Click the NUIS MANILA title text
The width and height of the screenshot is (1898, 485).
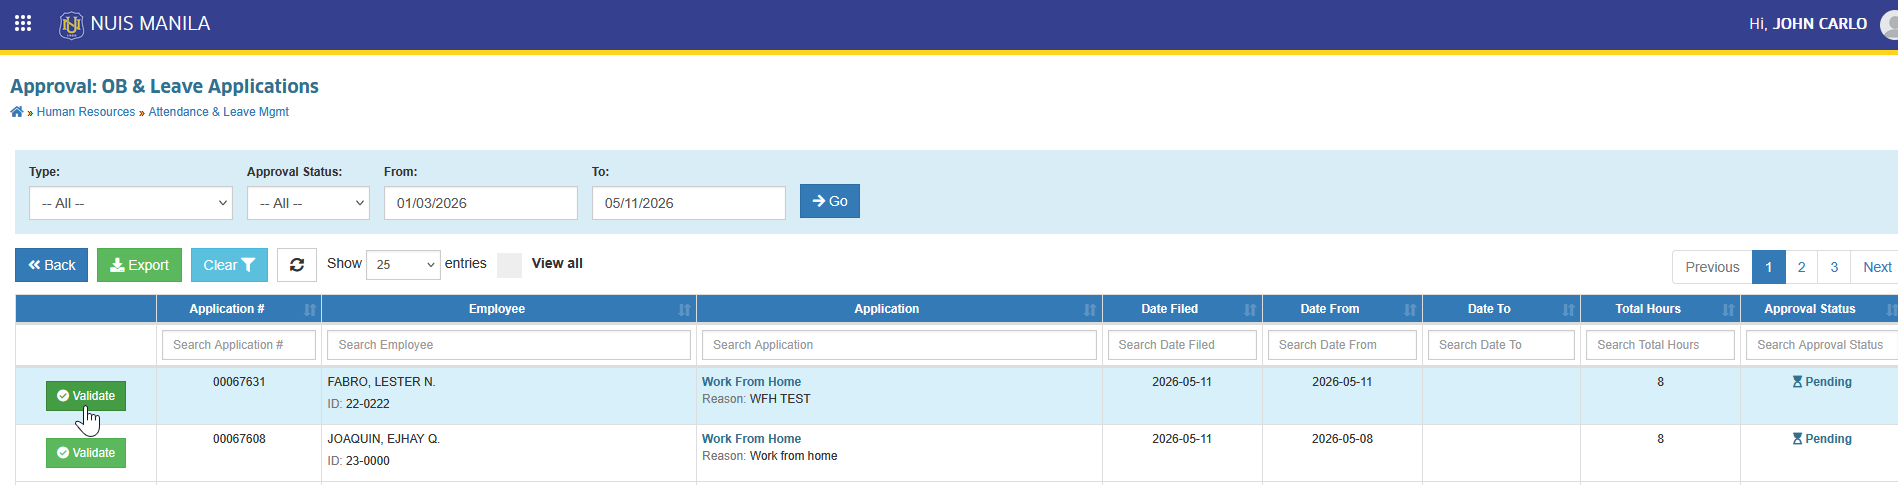(x=150, y=24)
